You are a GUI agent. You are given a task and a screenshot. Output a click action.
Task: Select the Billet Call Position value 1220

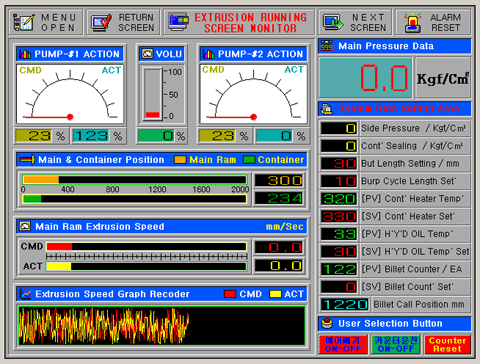(345, 304)
